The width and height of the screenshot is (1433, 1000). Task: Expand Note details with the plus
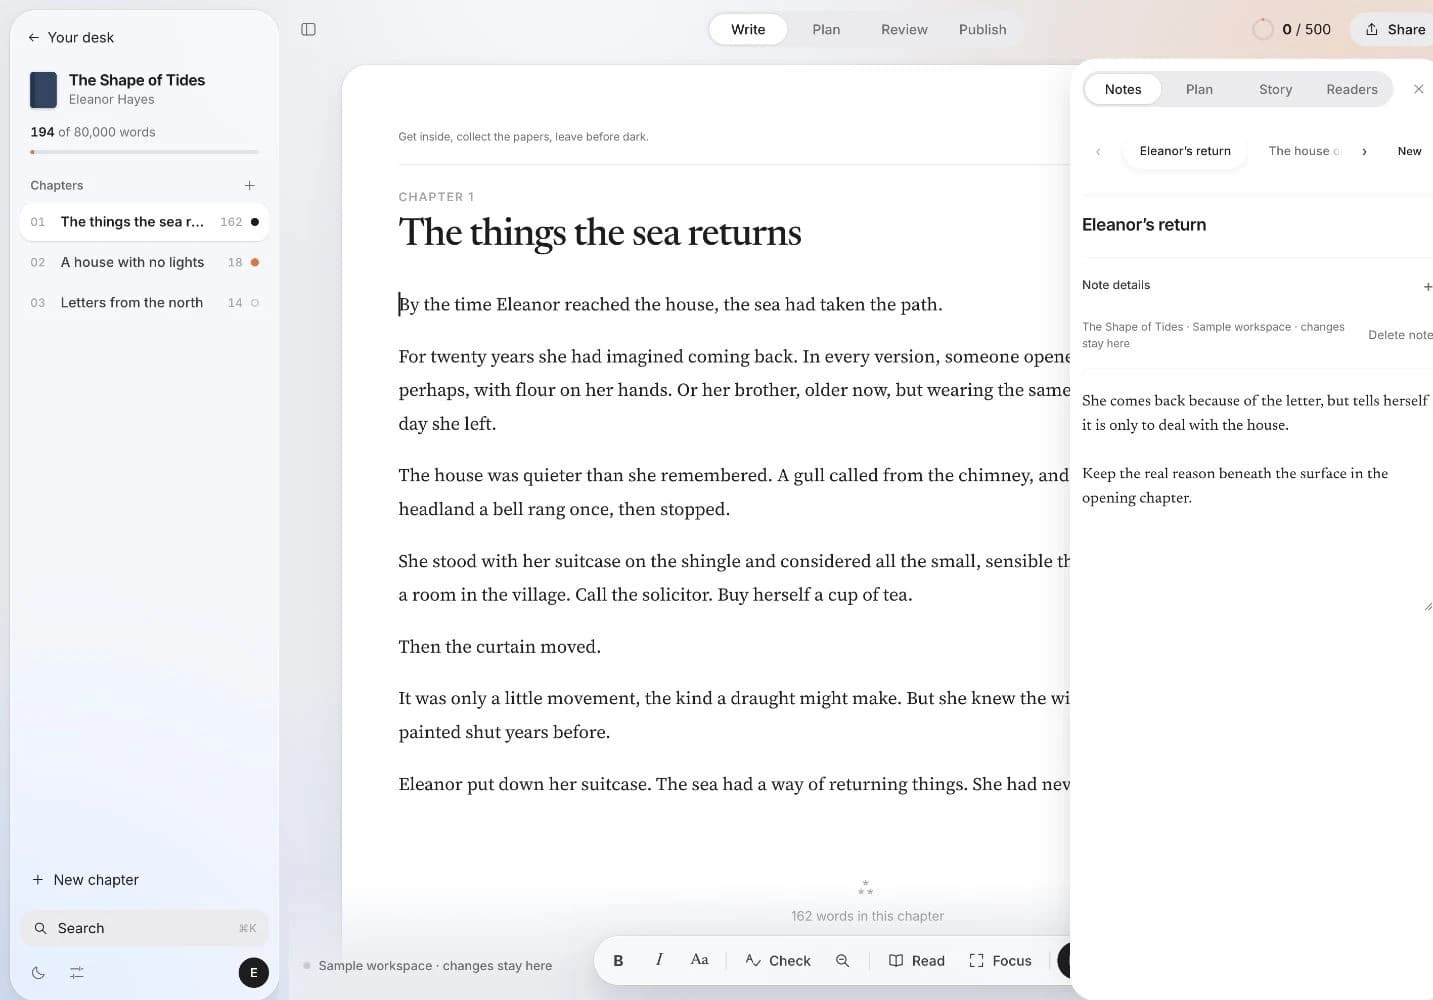point(1427,286)
